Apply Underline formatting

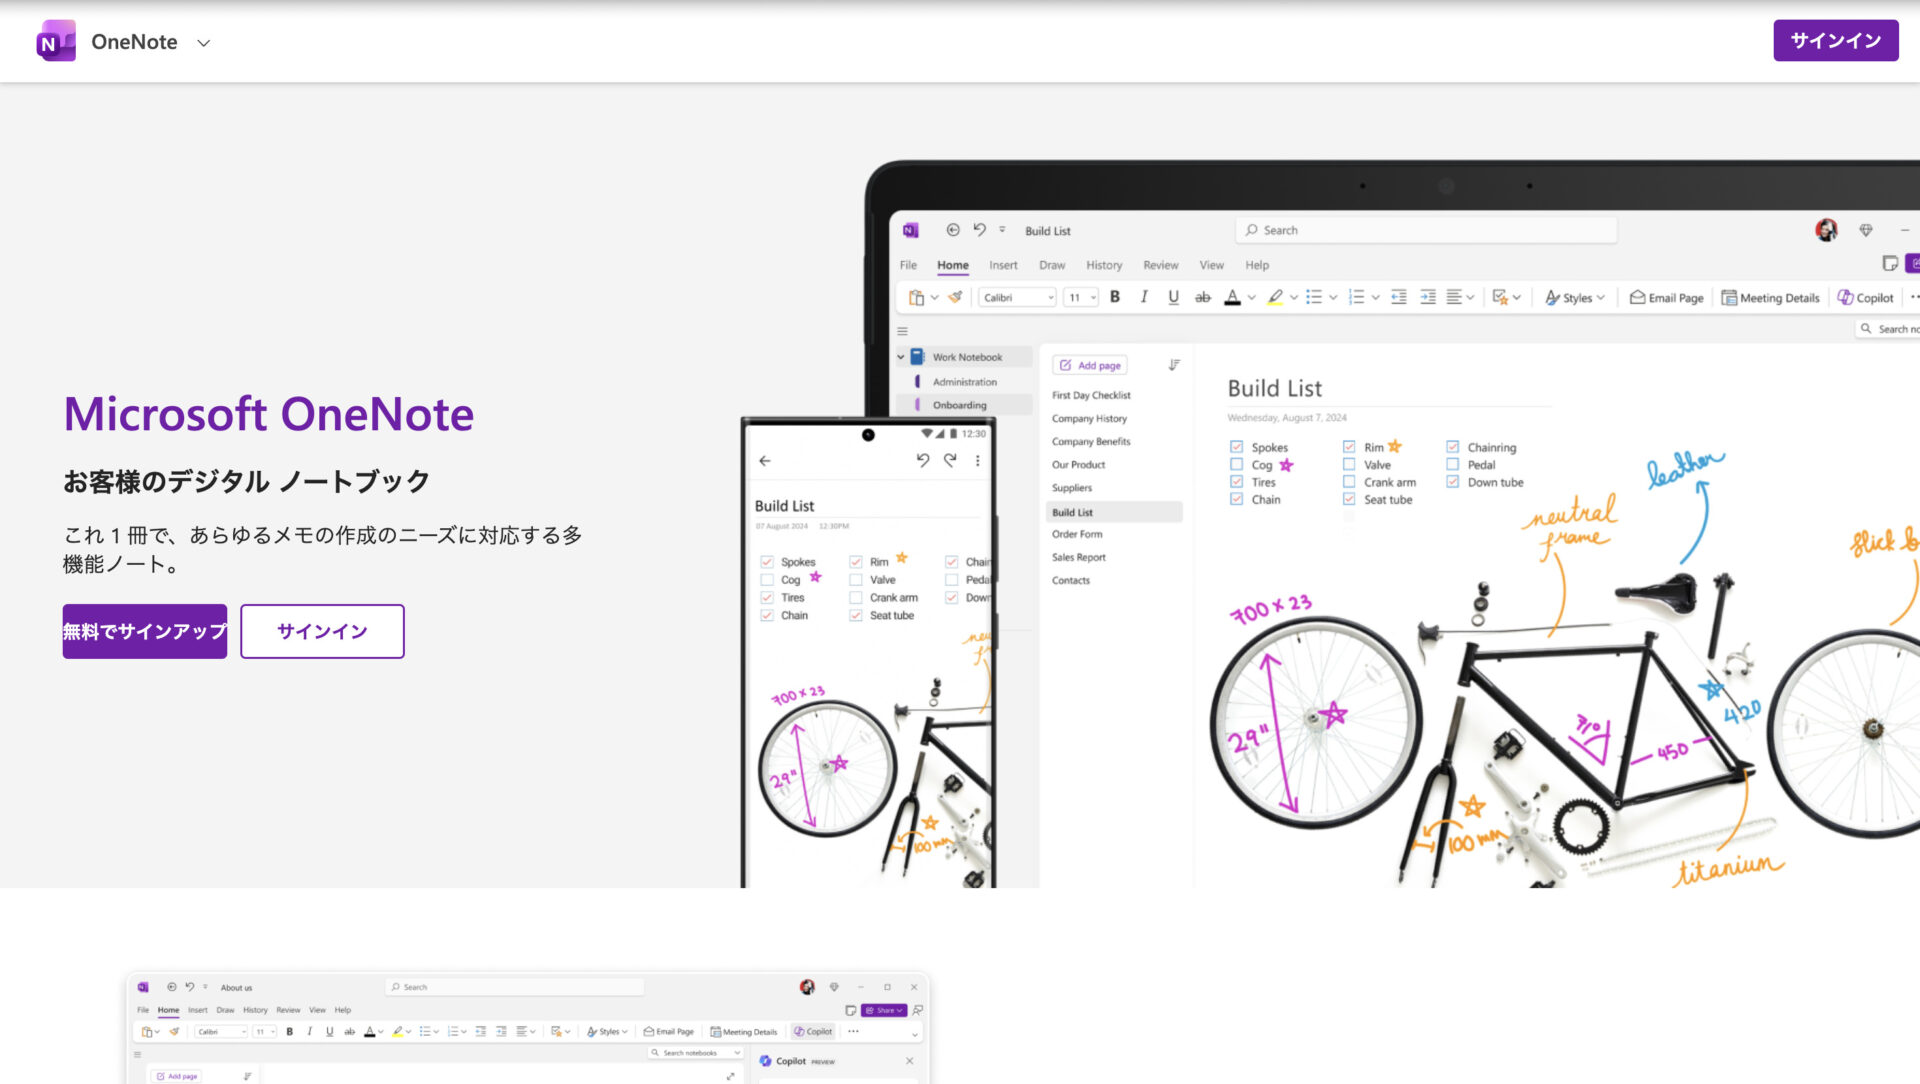(1172, 297)
